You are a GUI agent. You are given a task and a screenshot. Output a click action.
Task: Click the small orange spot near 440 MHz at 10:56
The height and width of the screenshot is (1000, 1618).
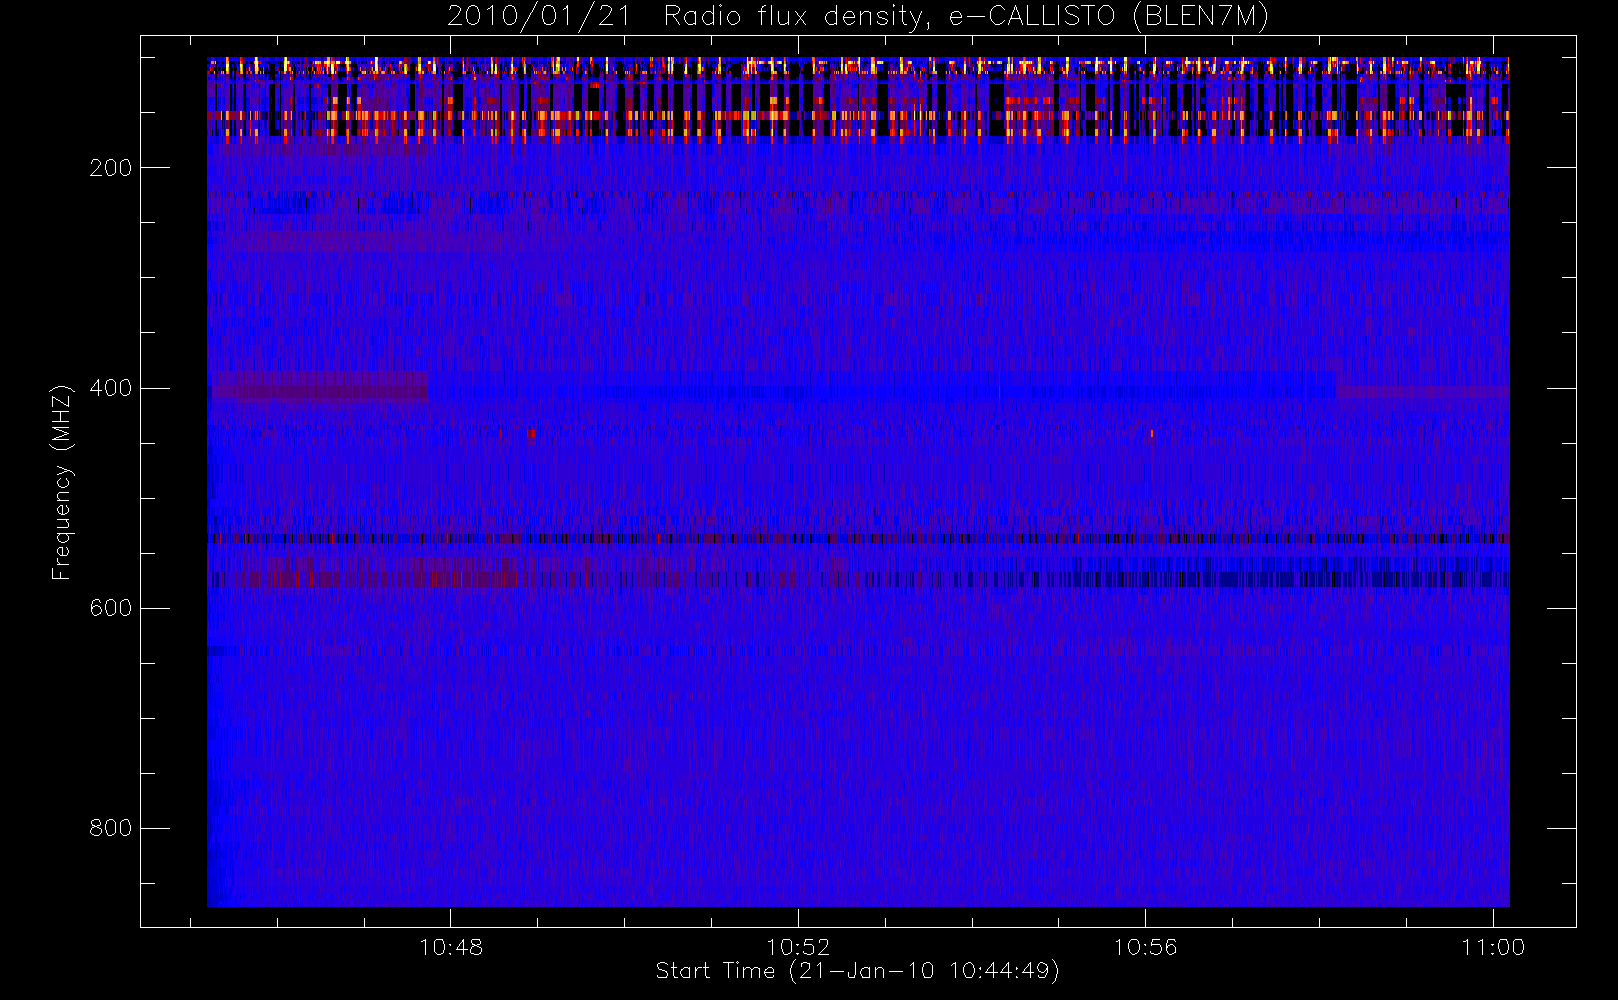pyautogui.click(x=1152, y=434)
